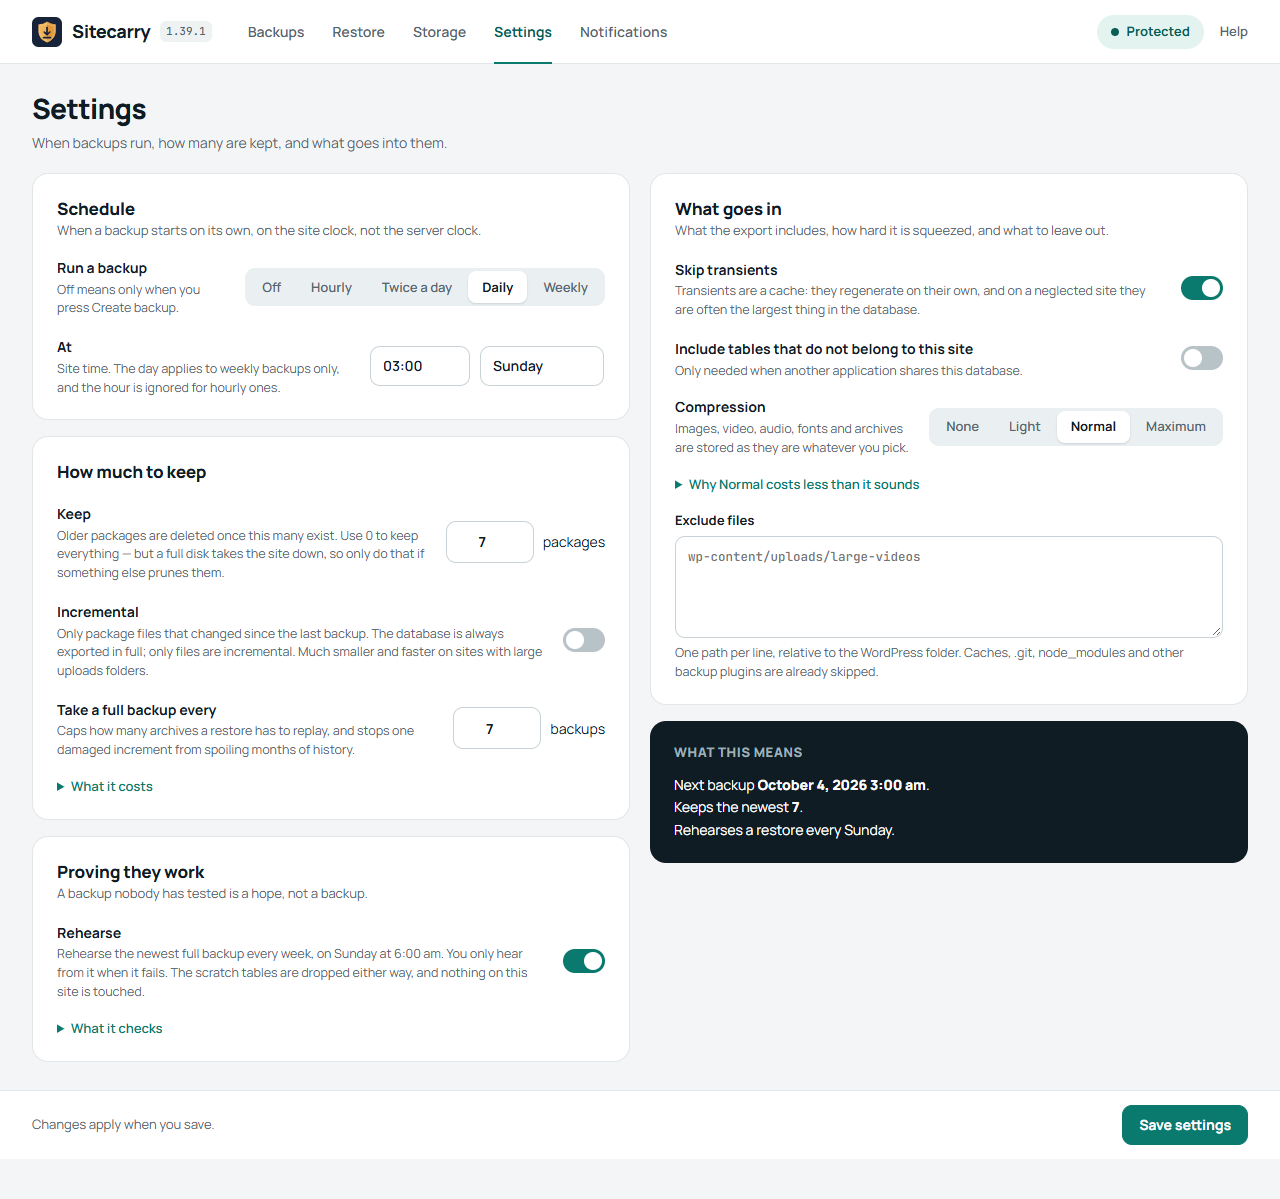The image size is (1280, 1199).
Task: Click the Protected status badge
Action: [1150, 32]
